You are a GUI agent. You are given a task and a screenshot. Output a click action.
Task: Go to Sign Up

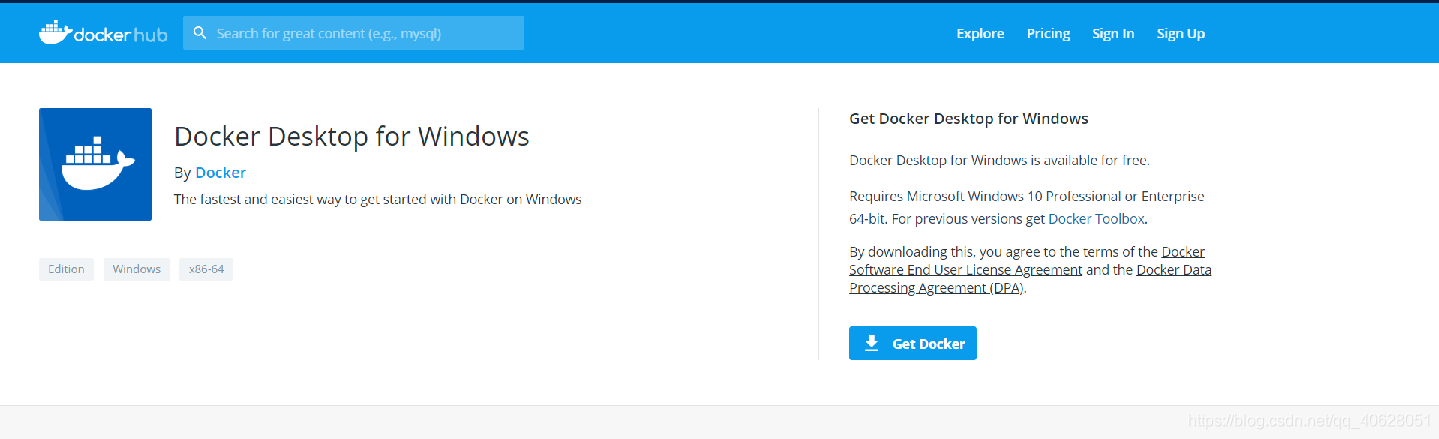1181,33
